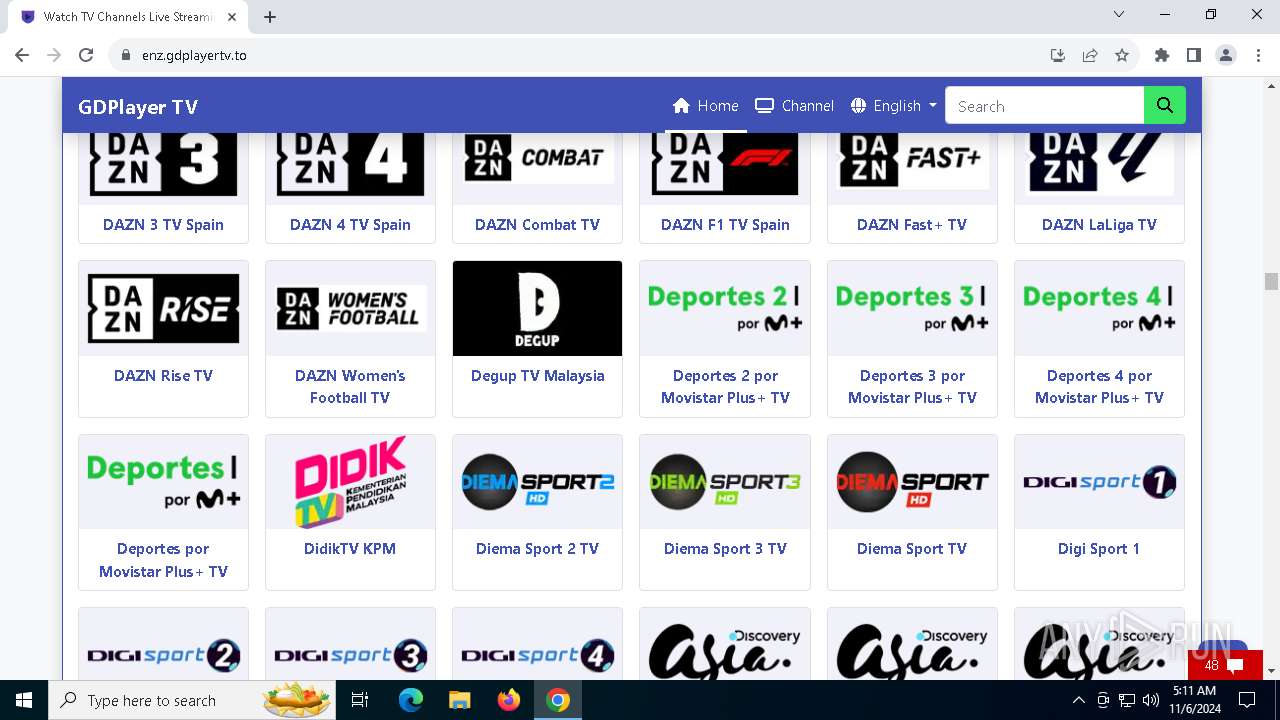Open Deportes 4 por Movistar Plus+ TV link
The width and height of the screenshot is (1280, 720).
click(1099, 387)
